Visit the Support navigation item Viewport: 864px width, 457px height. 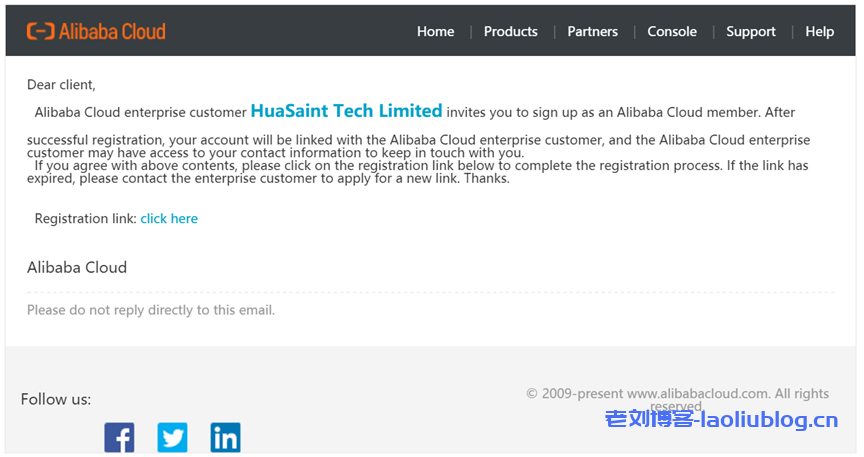[x=750, y=31]
